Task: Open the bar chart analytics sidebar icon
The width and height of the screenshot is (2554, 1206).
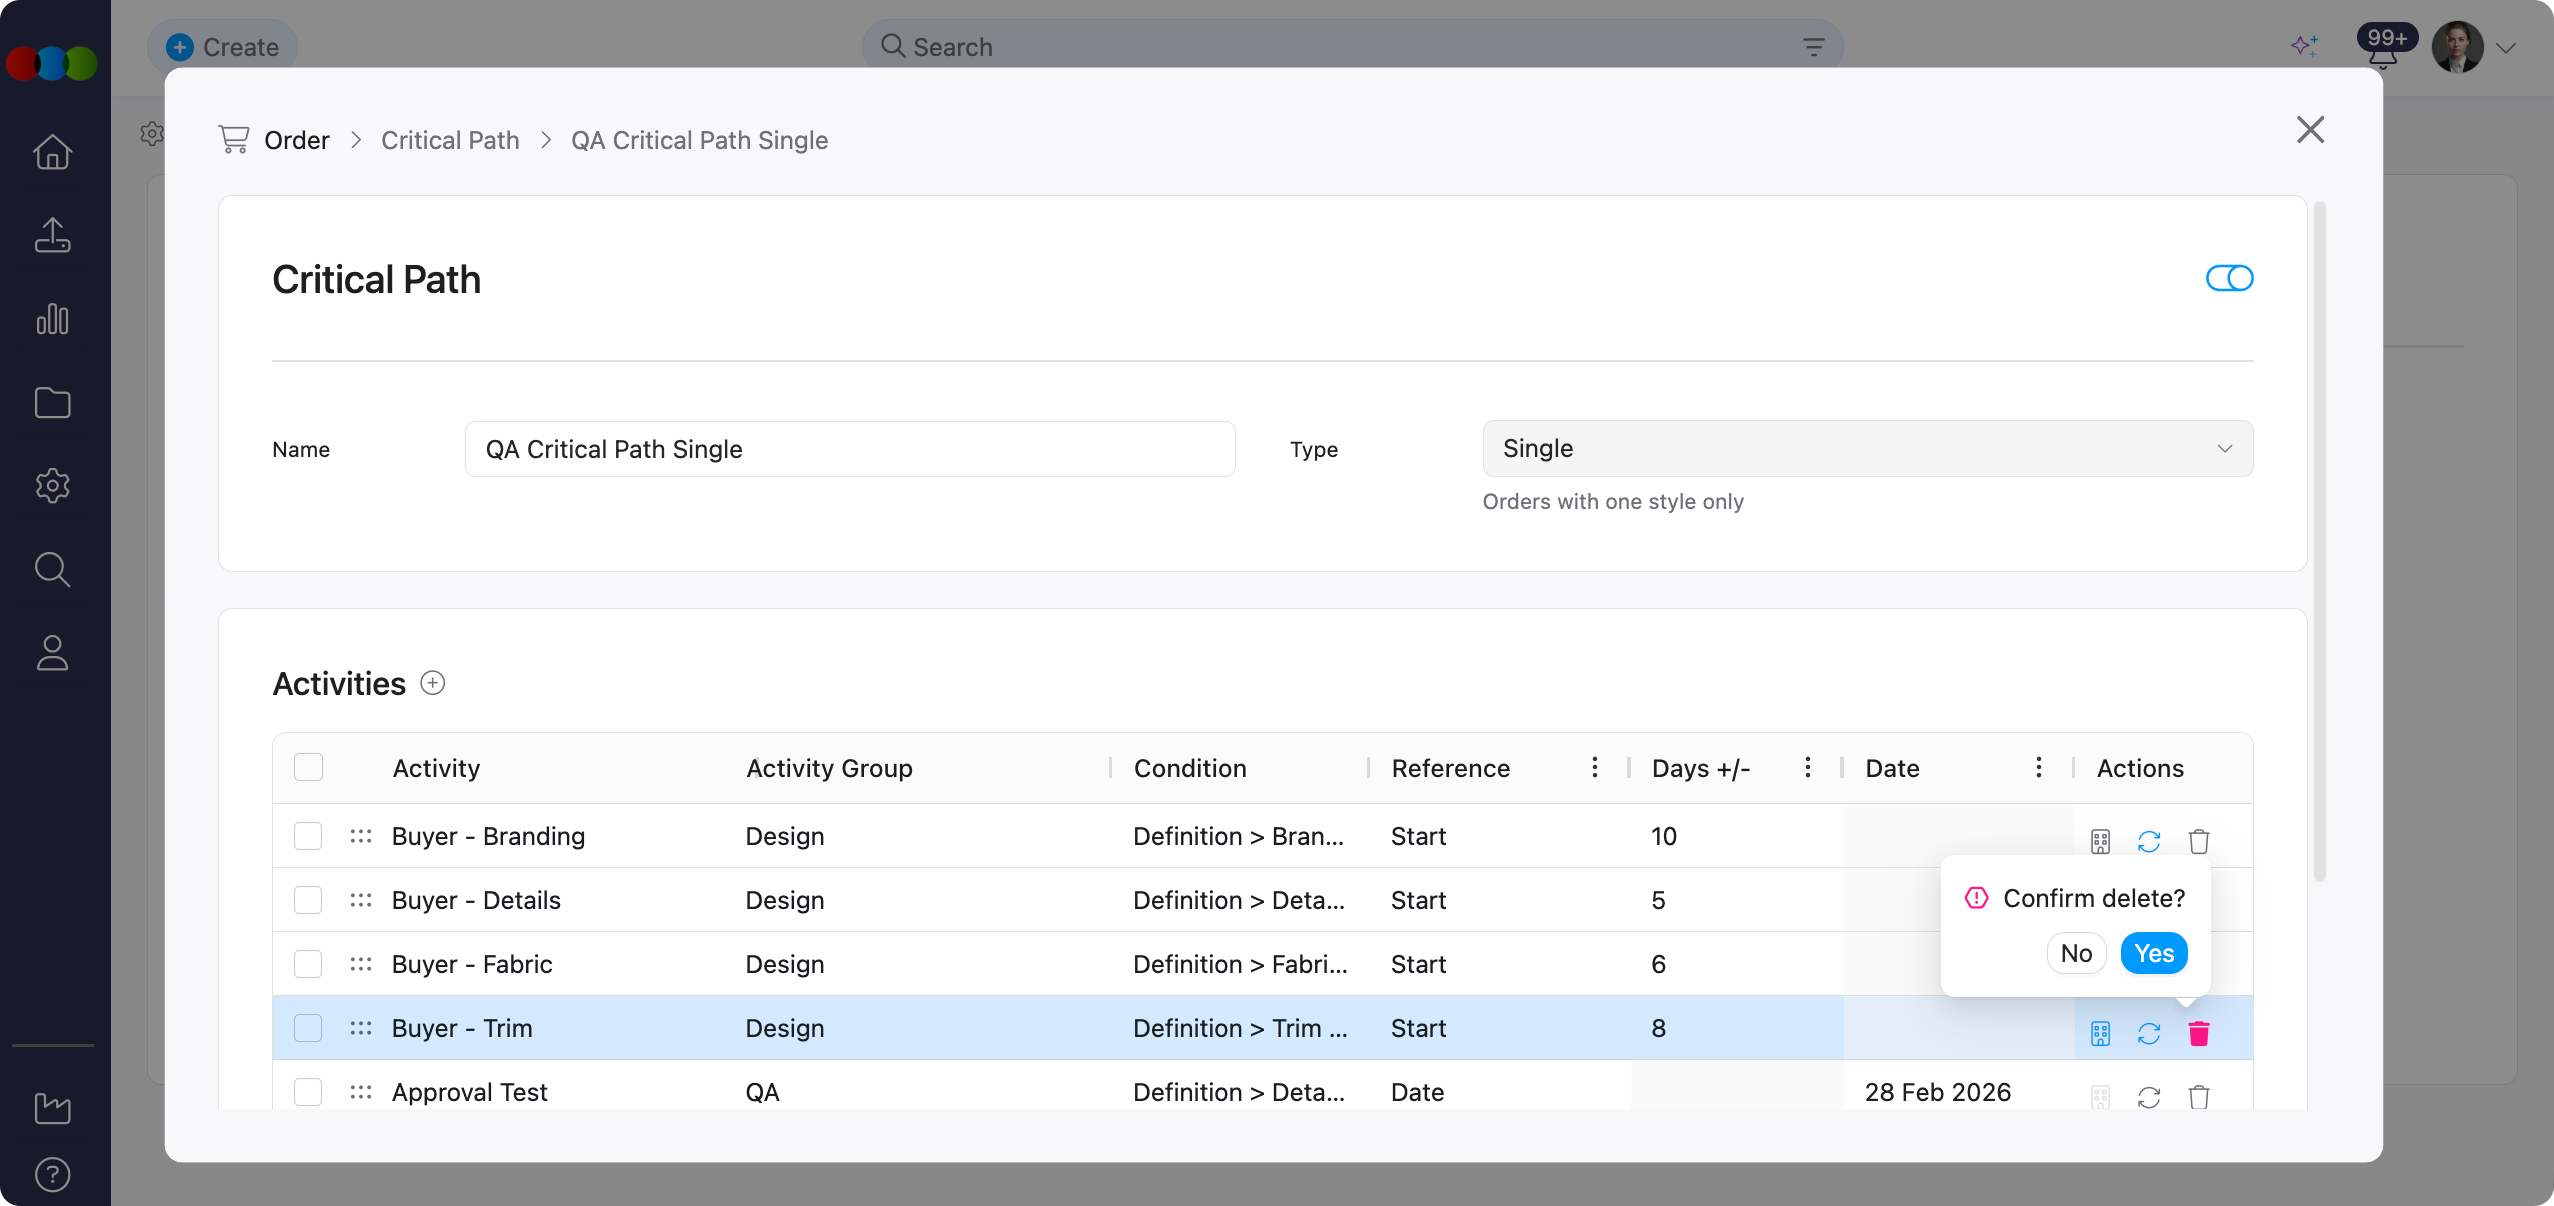Action: (52, 319)
